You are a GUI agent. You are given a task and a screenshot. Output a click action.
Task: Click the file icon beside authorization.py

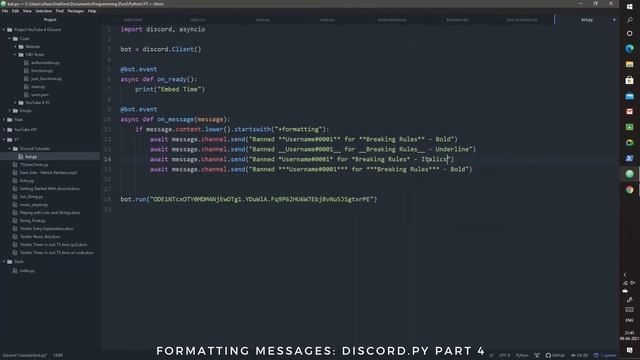26,63
